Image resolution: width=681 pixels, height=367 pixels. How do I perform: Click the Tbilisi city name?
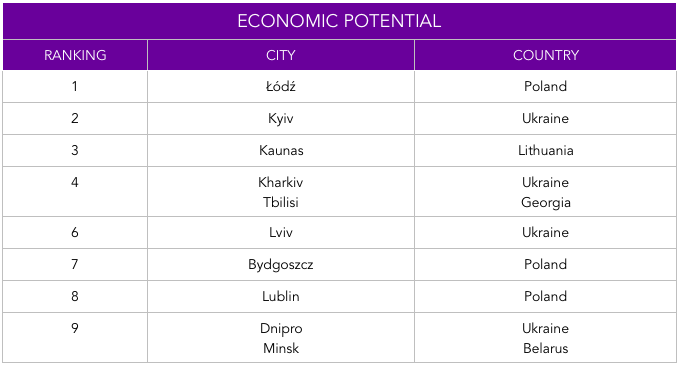[x=281, y=202]
